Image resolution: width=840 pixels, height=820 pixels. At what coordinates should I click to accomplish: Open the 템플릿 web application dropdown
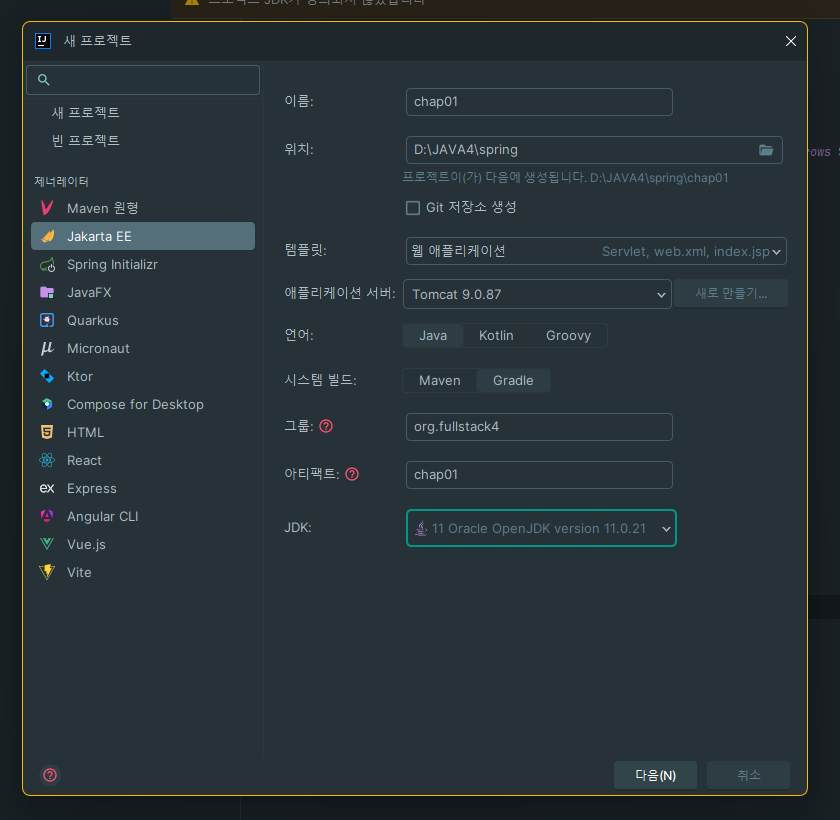coord(596,251)
